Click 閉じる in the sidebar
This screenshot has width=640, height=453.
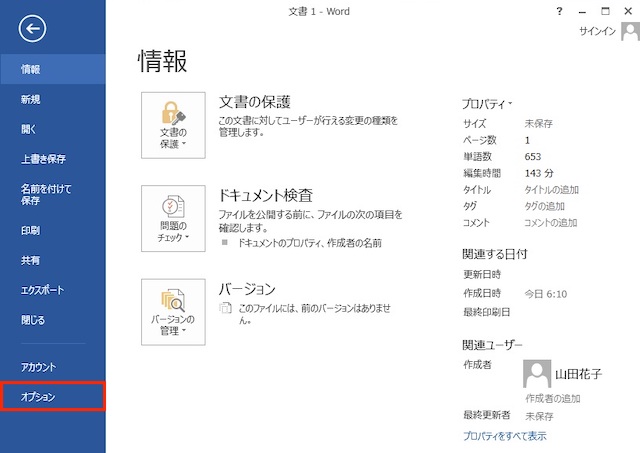[x=53, y=320]
